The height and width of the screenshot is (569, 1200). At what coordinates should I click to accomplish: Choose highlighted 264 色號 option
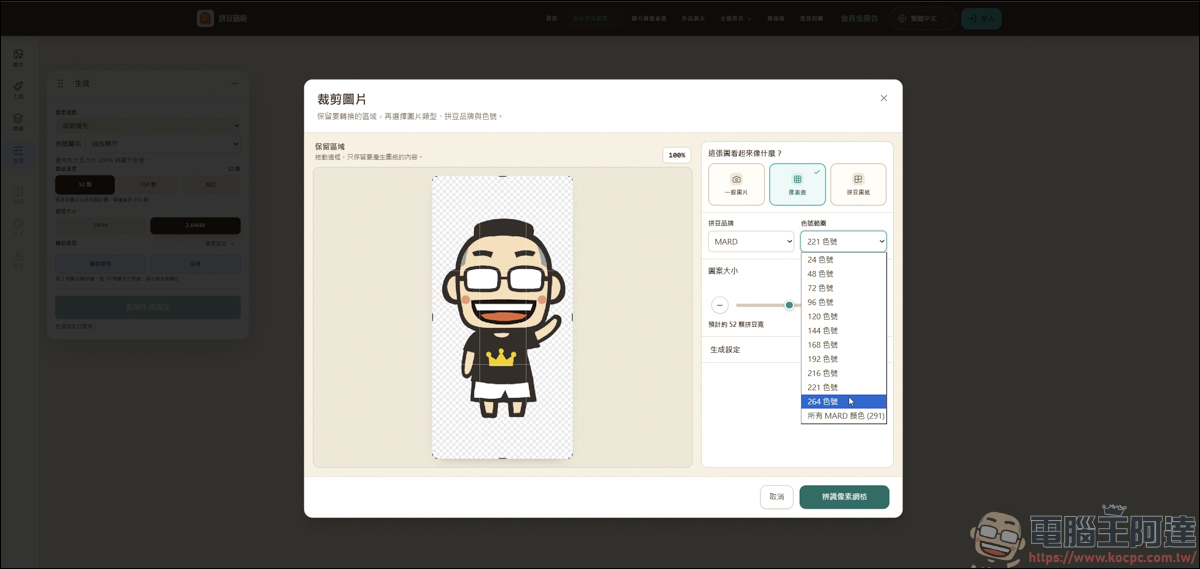(x=843, y=401)
